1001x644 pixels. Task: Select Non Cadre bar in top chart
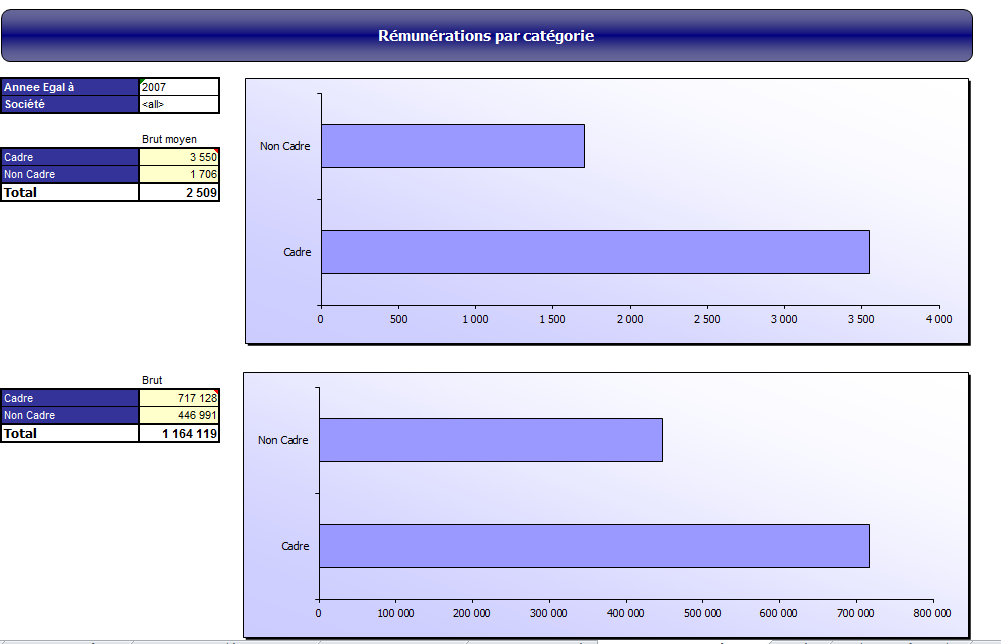(452, 146)
